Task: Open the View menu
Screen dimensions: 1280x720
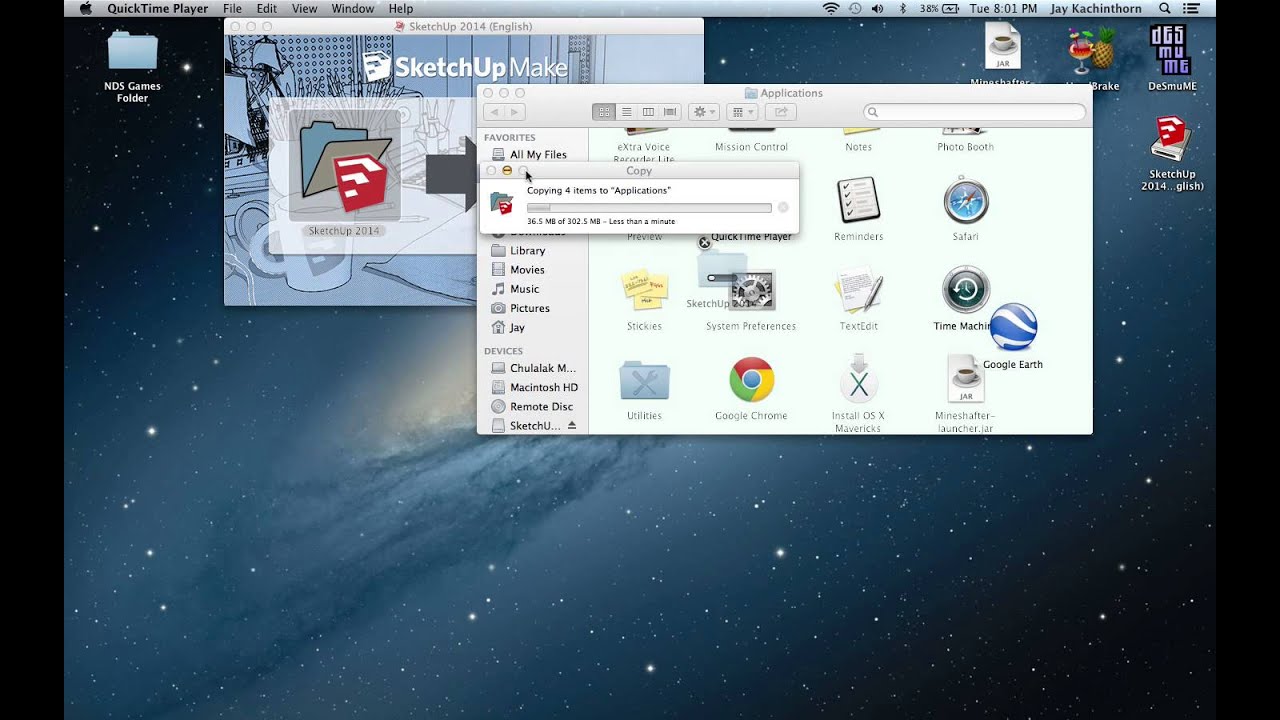Action: (304, 8)
